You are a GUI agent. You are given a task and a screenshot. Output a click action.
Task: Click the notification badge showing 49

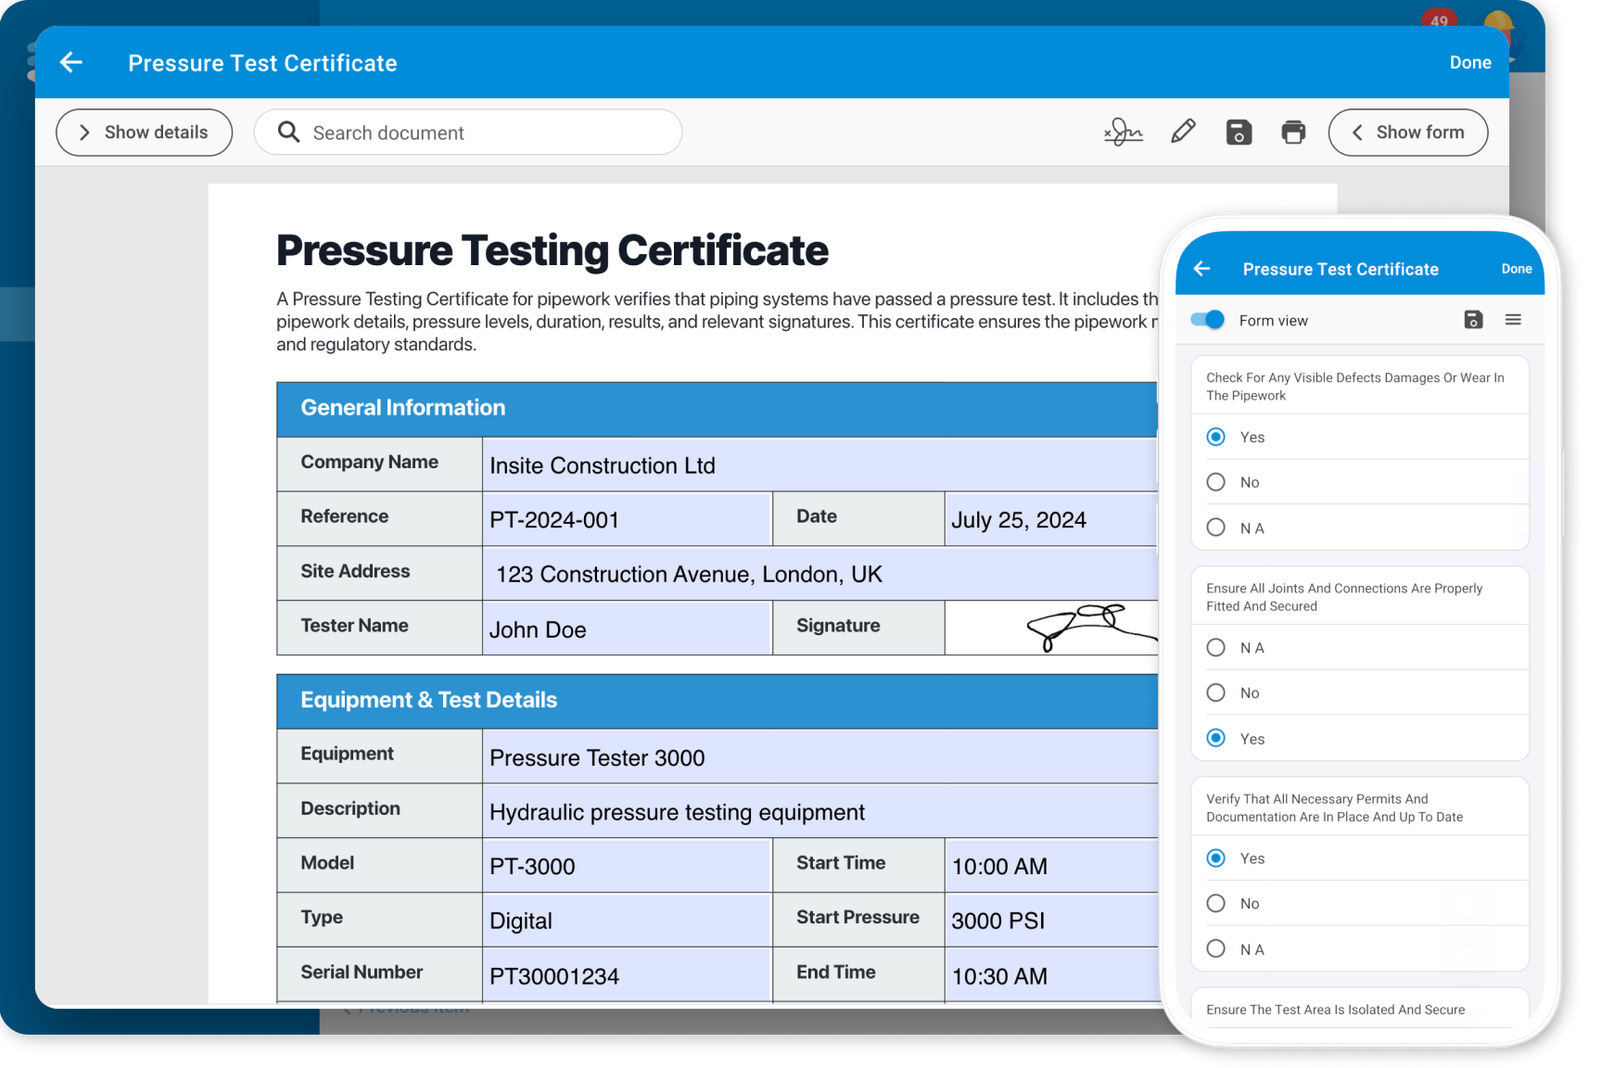[x=1439, y=19]
